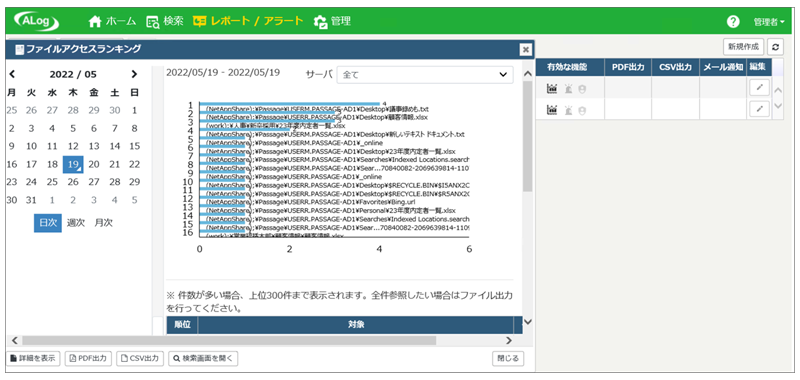Click the scroll-up arrow of the chart panel

pyautogui.click(x=528, y=74)
